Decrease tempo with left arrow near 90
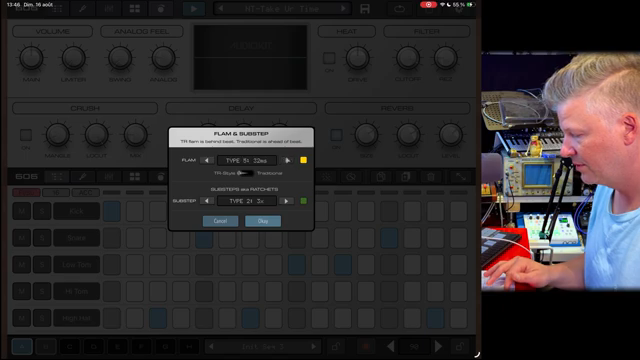Image resolution: width=640 pixels, height=360 pixels. (391, 347)
